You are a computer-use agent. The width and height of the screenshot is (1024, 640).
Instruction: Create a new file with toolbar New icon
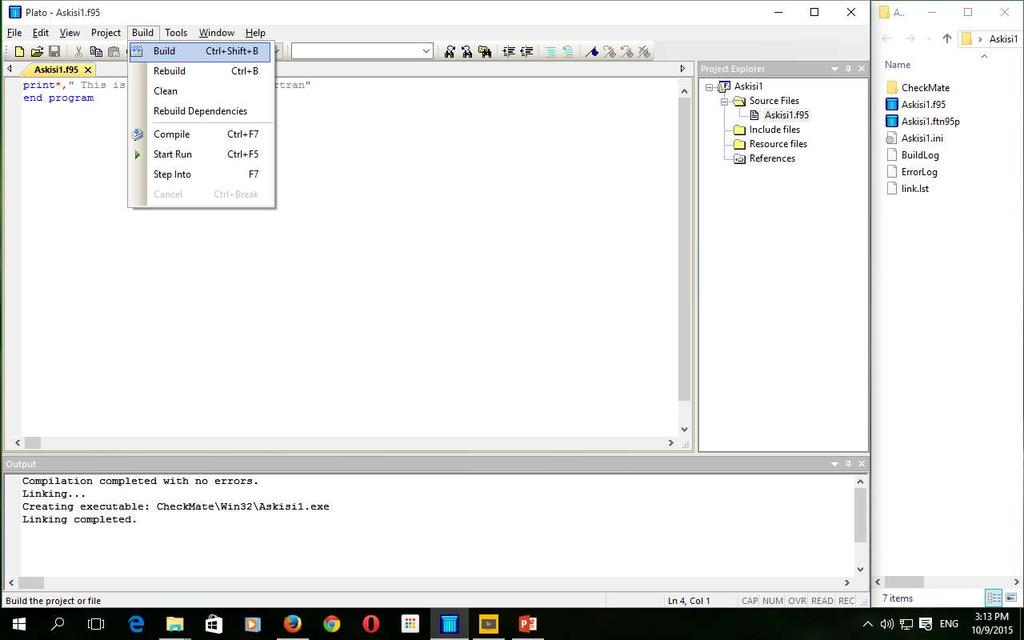pyautogui.click(x=20, y=52)
